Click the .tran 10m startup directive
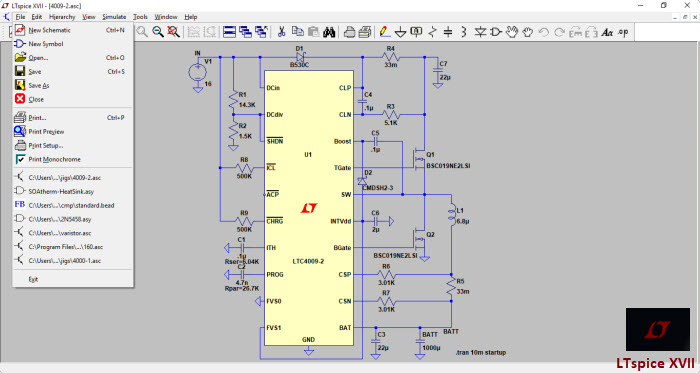The image size is (700, 373). [x=480, y=352]
